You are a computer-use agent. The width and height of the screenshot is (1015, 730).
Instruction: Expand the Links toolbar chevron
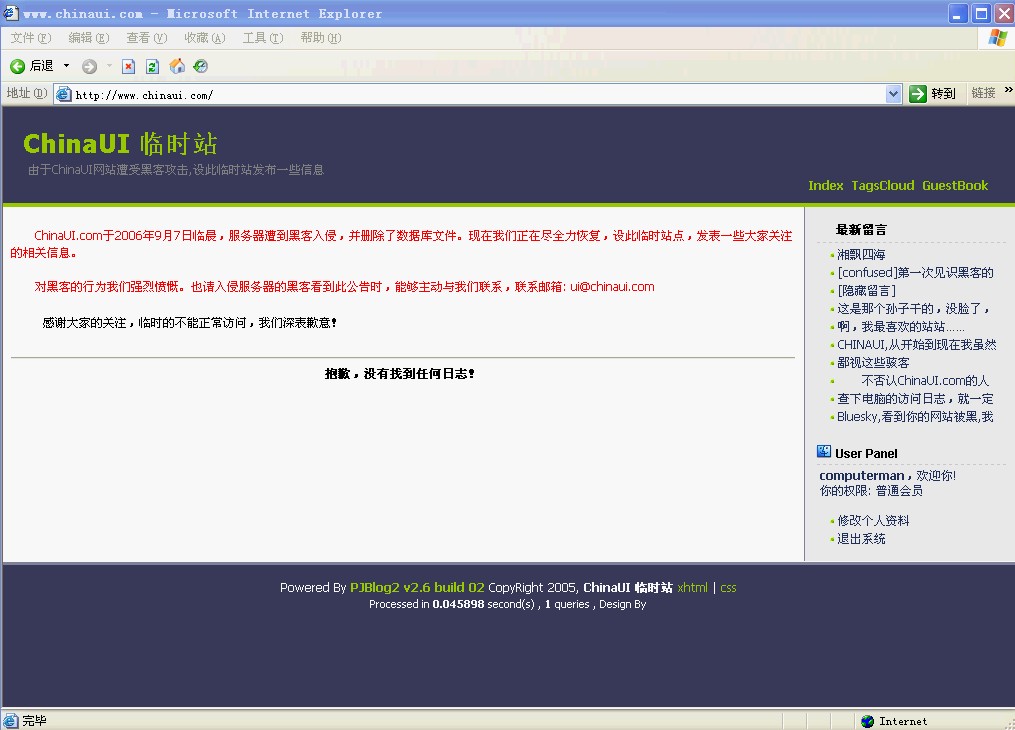[x=1009, y=90]
